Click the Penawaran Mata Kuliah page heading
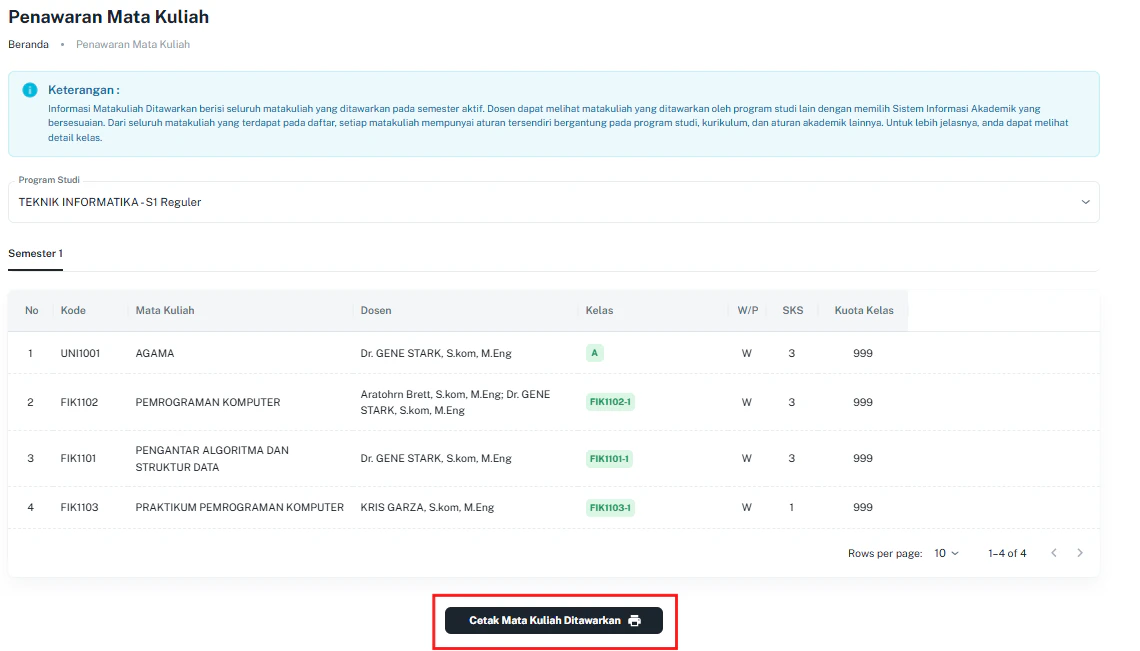The height and width of the screenshot is (651, 1140). 108,17
